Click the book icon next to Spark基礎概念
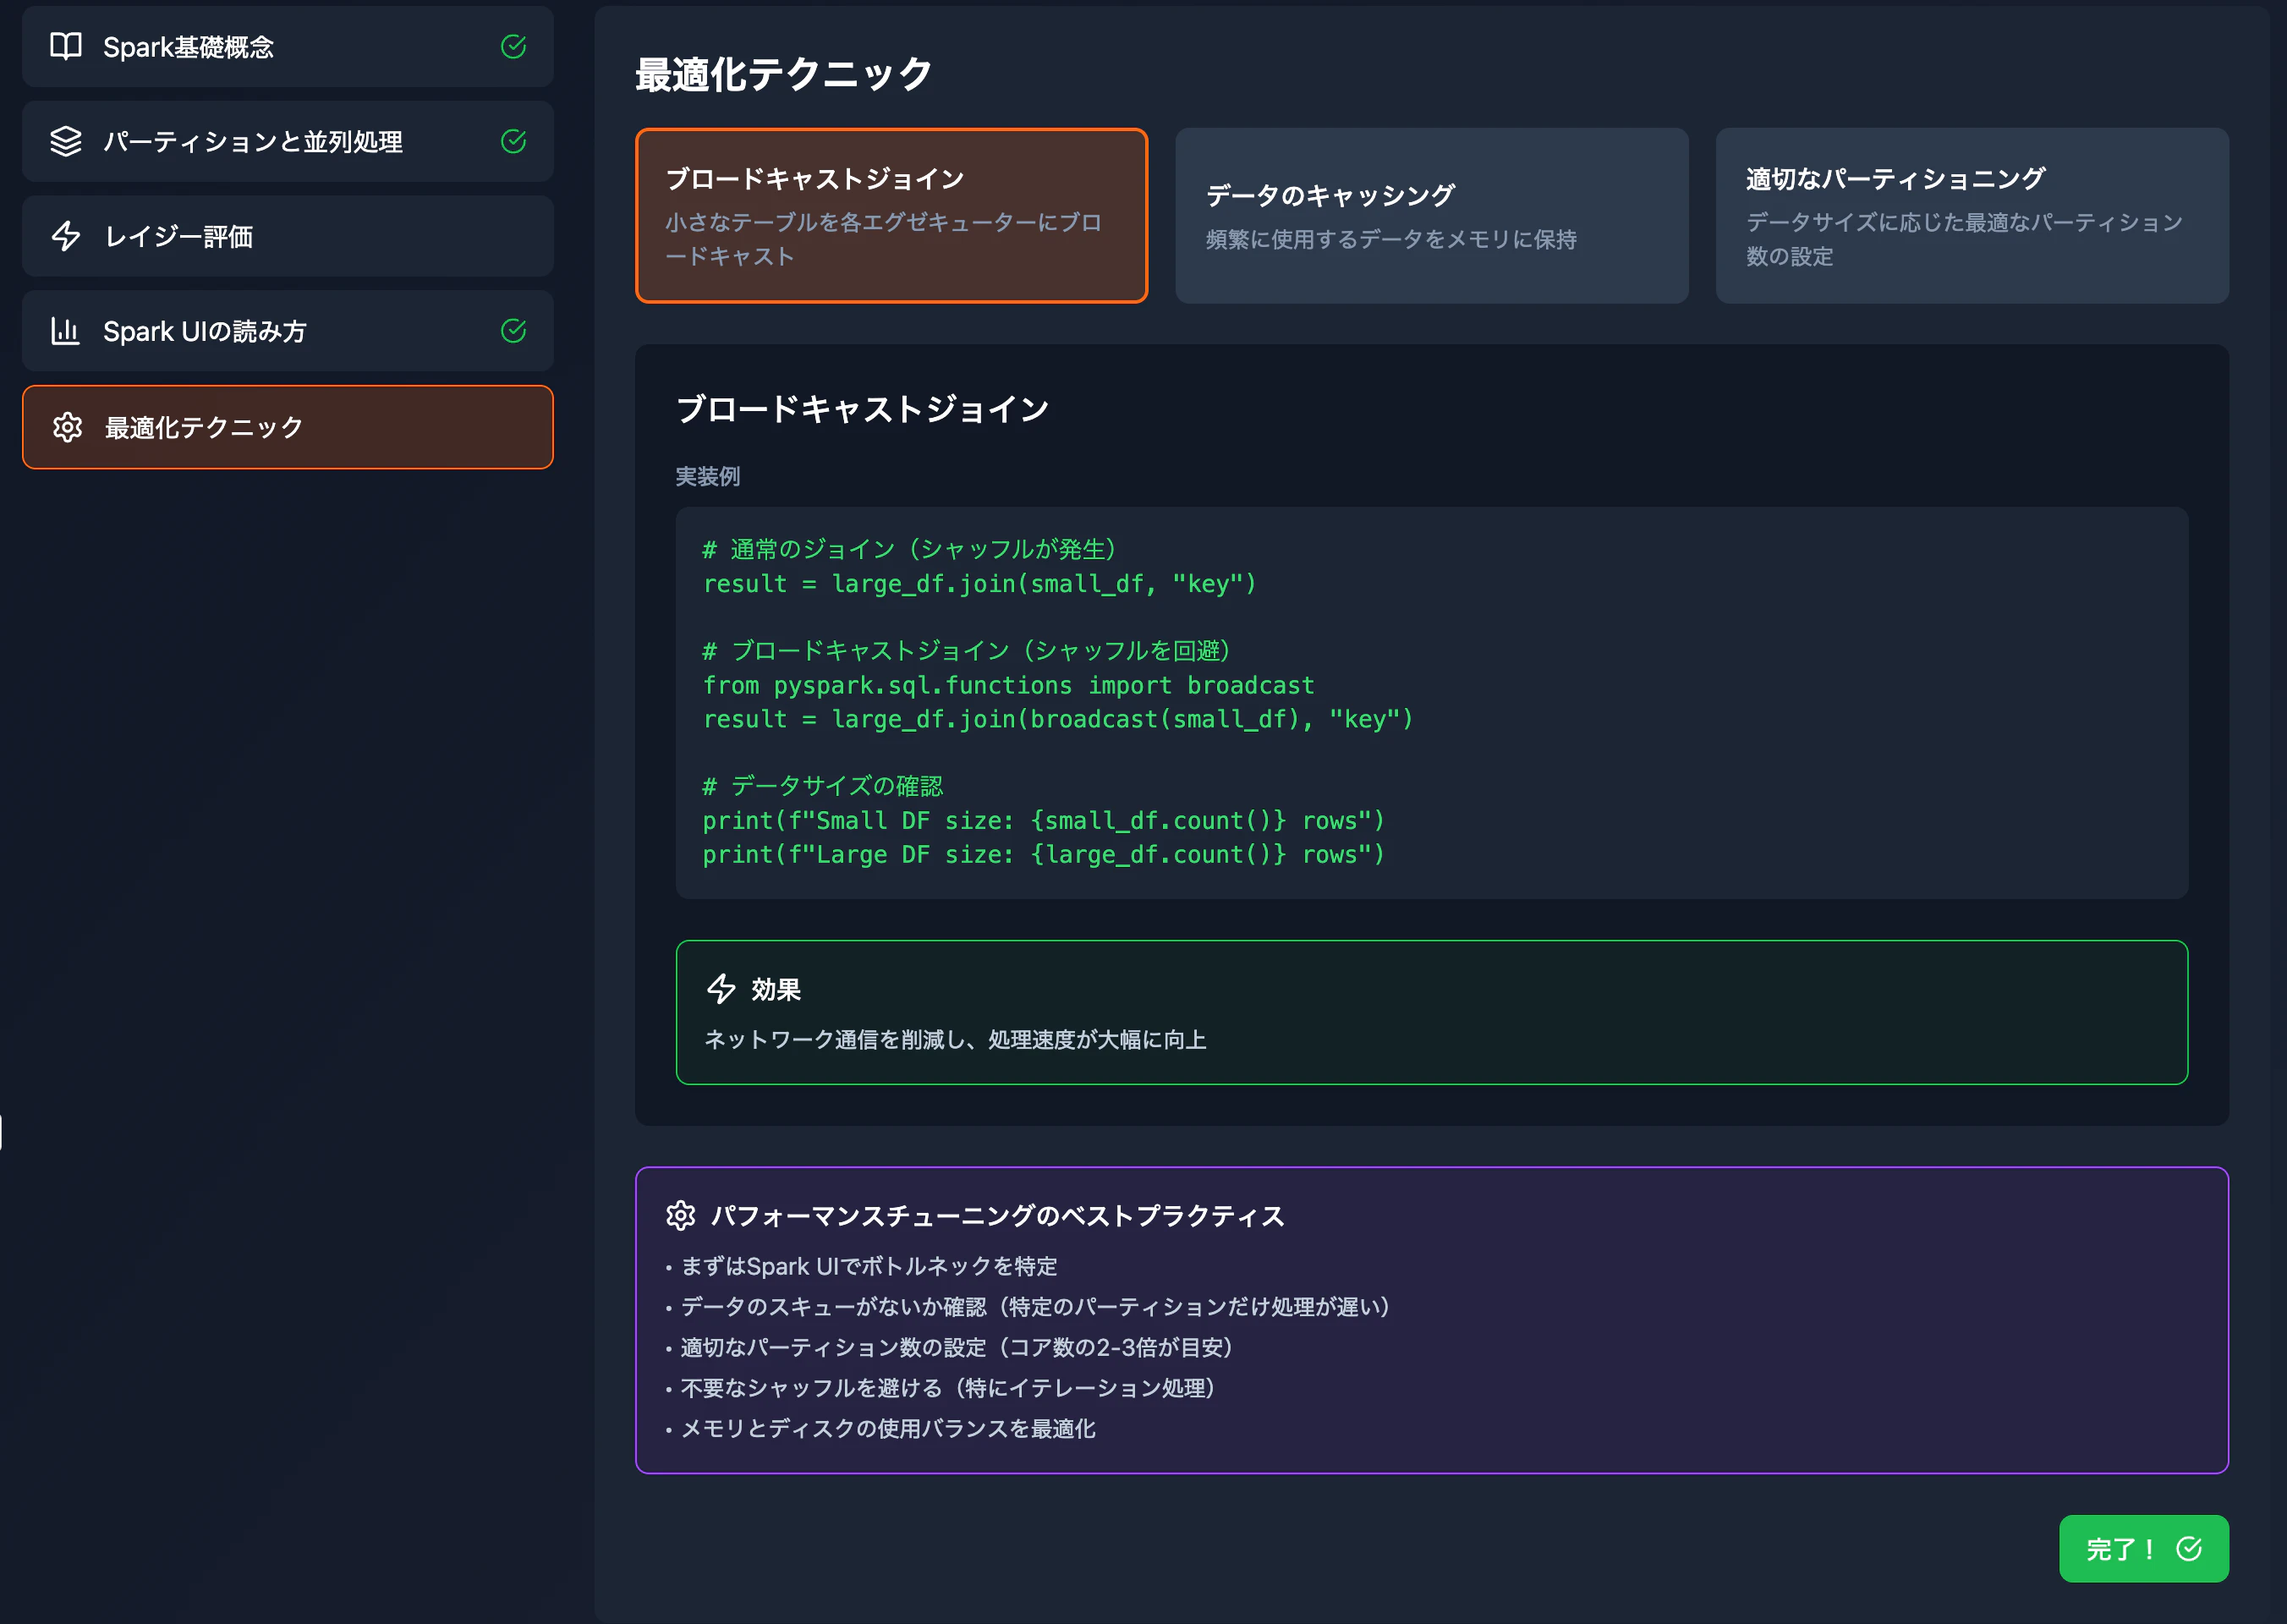 [65, 46]
